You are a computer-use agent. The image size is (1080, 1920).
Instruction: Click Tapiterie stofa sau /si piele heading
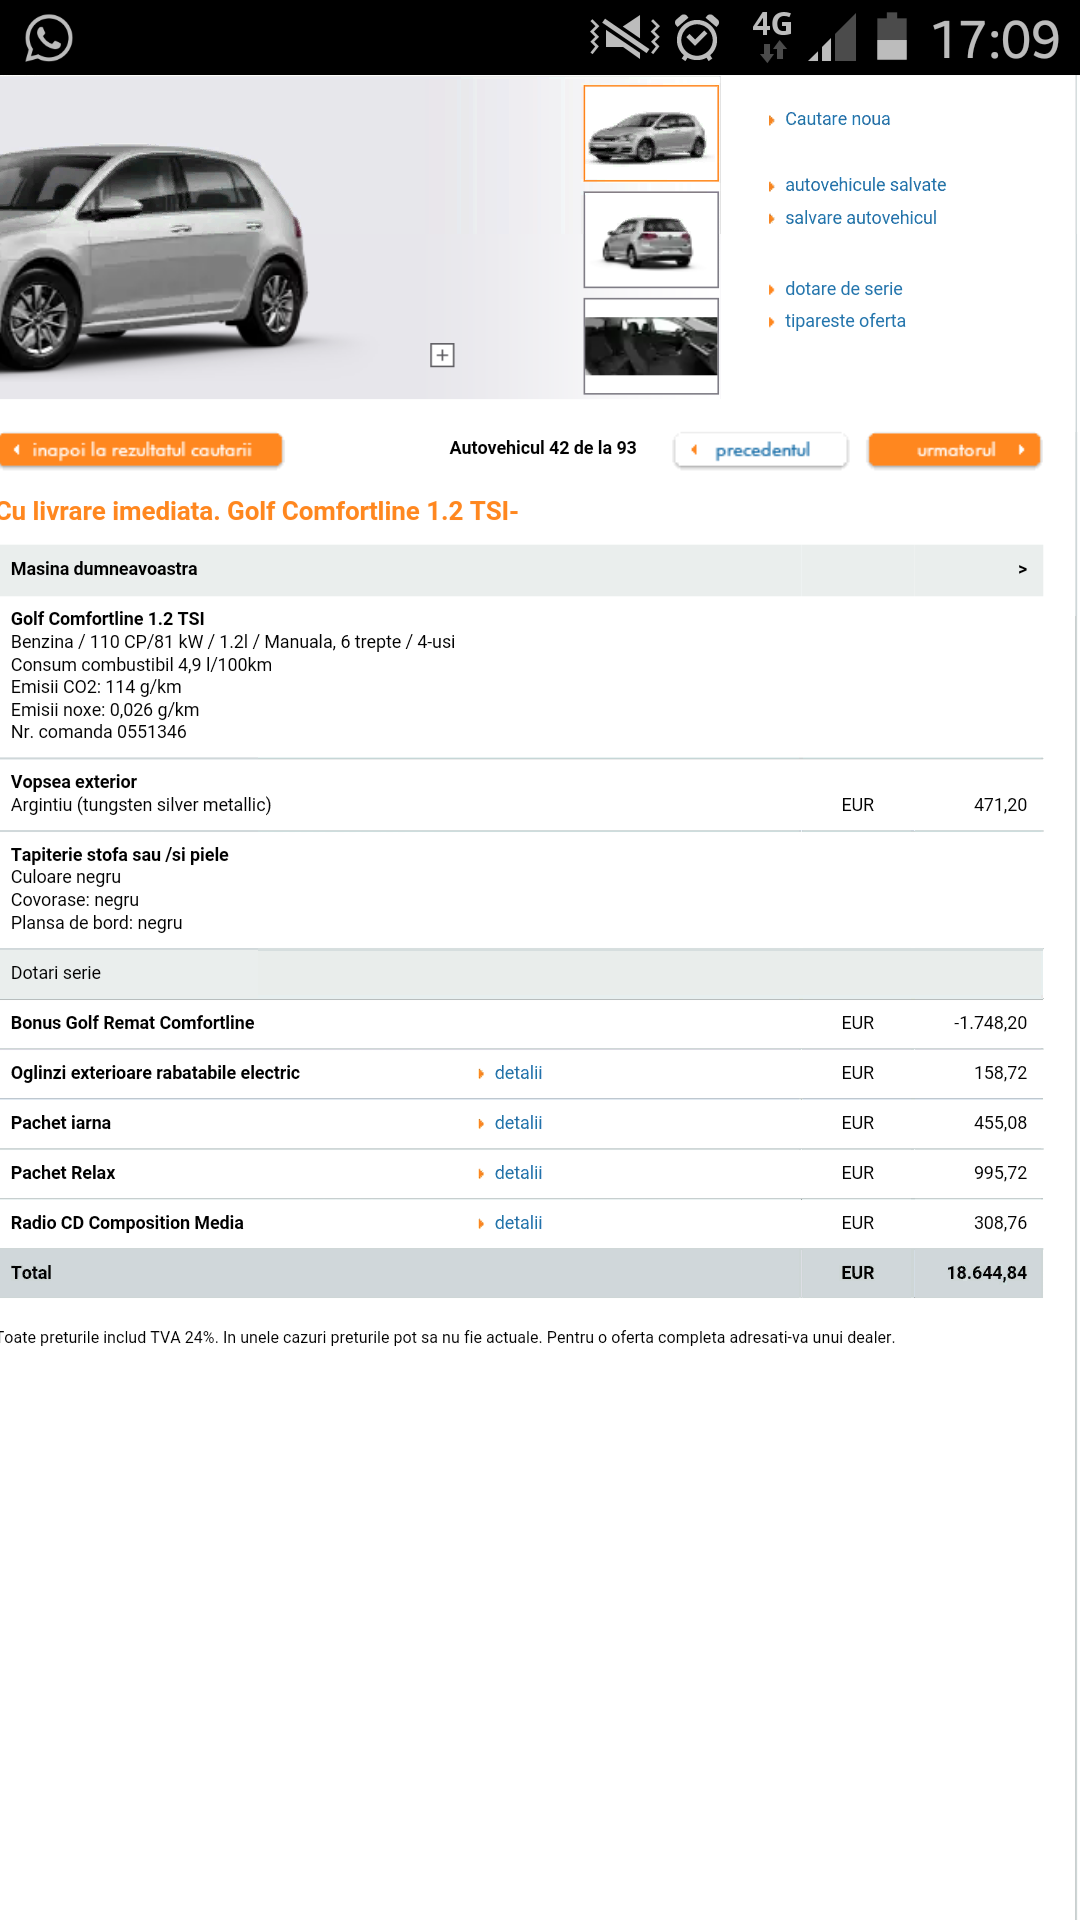click(119, 855)
